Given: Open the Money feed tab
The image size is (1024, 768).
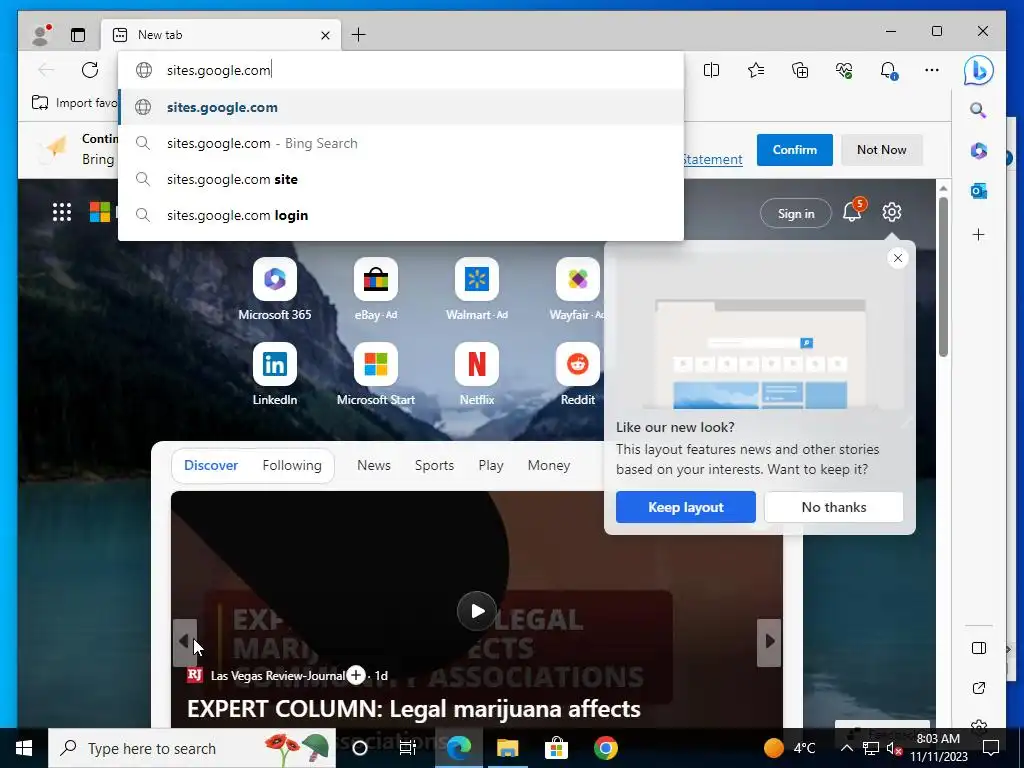Looking at the screenshot, I should click(549, 465).
